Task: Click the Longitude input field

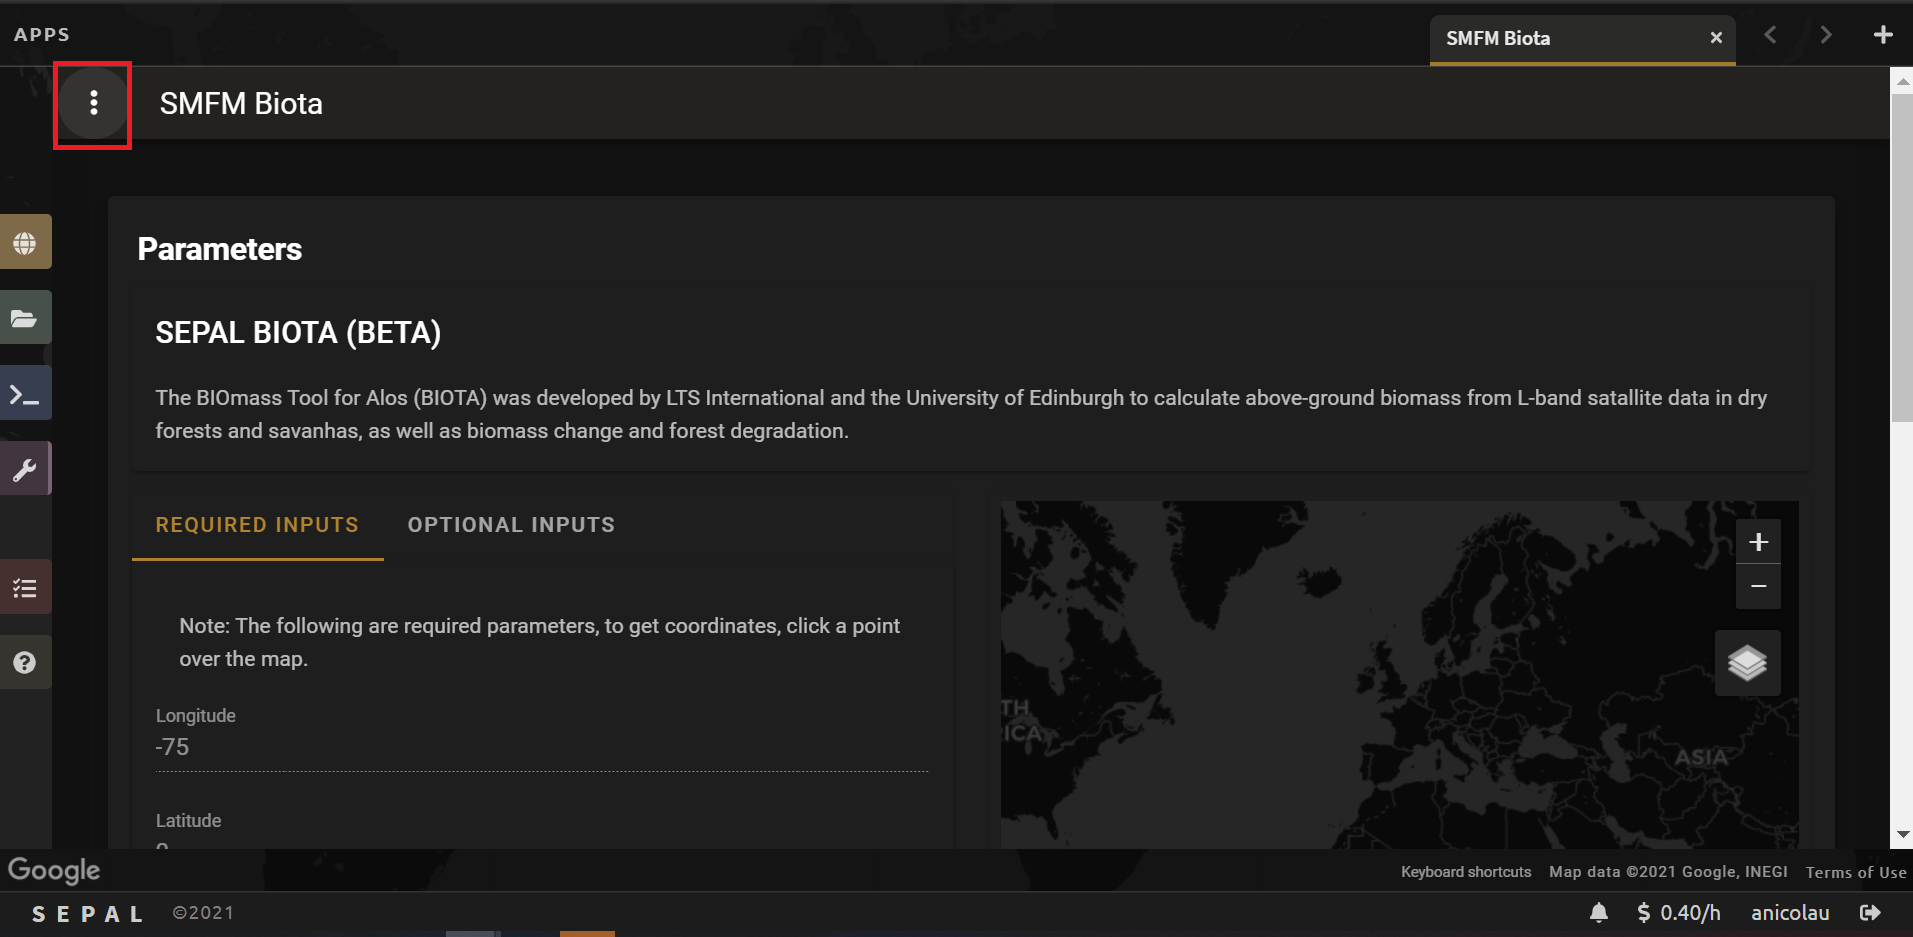Action: (x=542, y=747)
